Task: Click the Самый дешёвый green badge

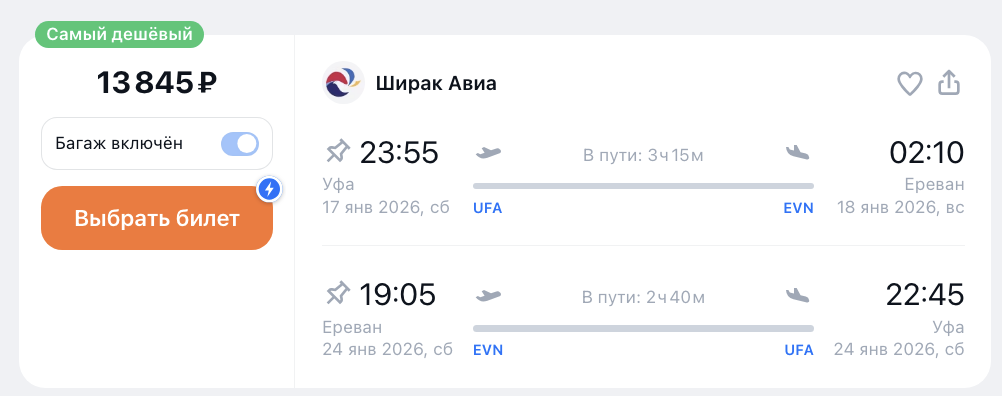Action: (119, 34)
